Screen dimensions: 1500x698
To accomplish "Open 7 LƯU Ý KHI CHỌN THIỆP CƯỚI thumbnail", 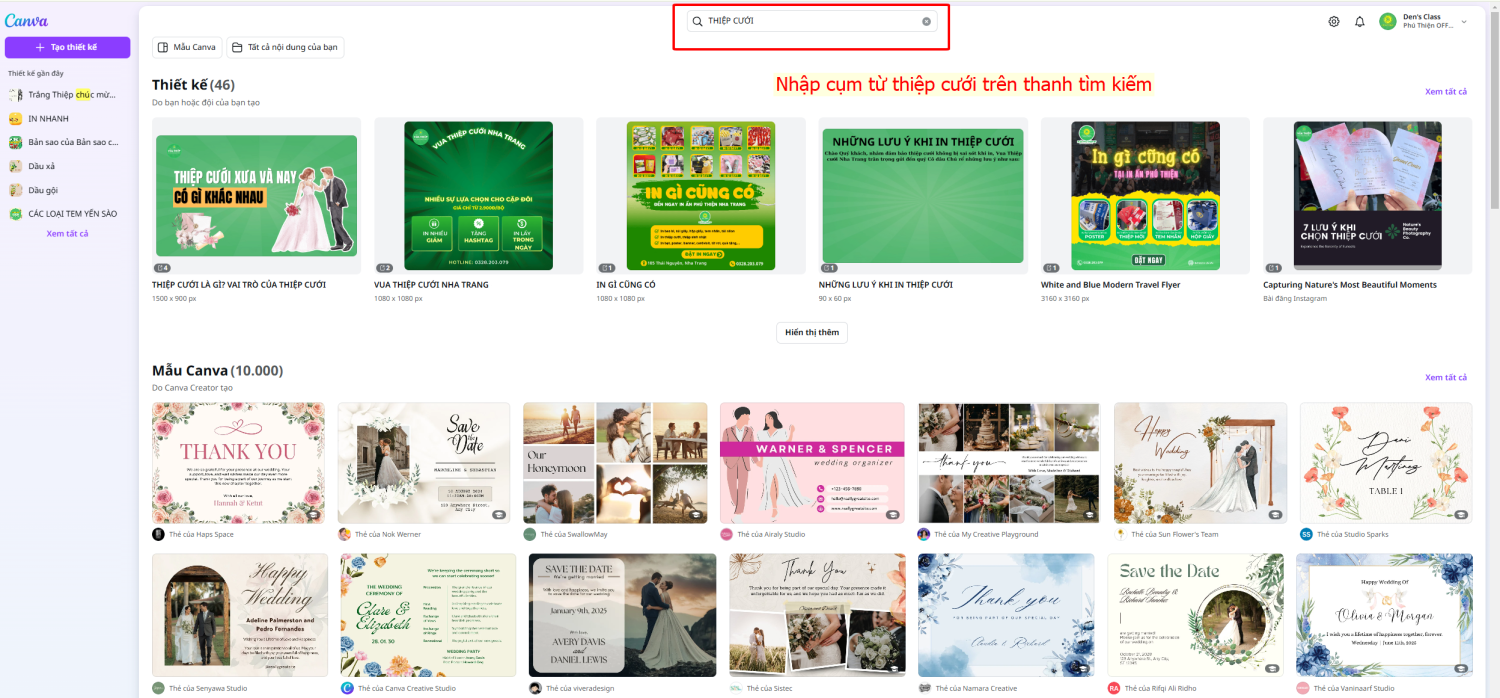I will [1368, 196].
